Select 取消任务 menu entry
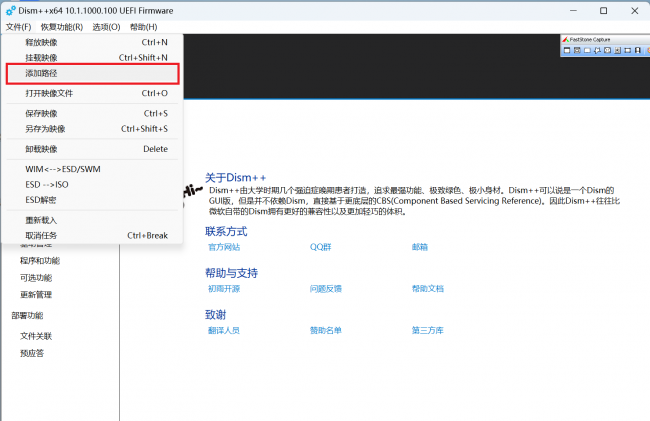The image size is (650, 421). click(x=93, y=235)
